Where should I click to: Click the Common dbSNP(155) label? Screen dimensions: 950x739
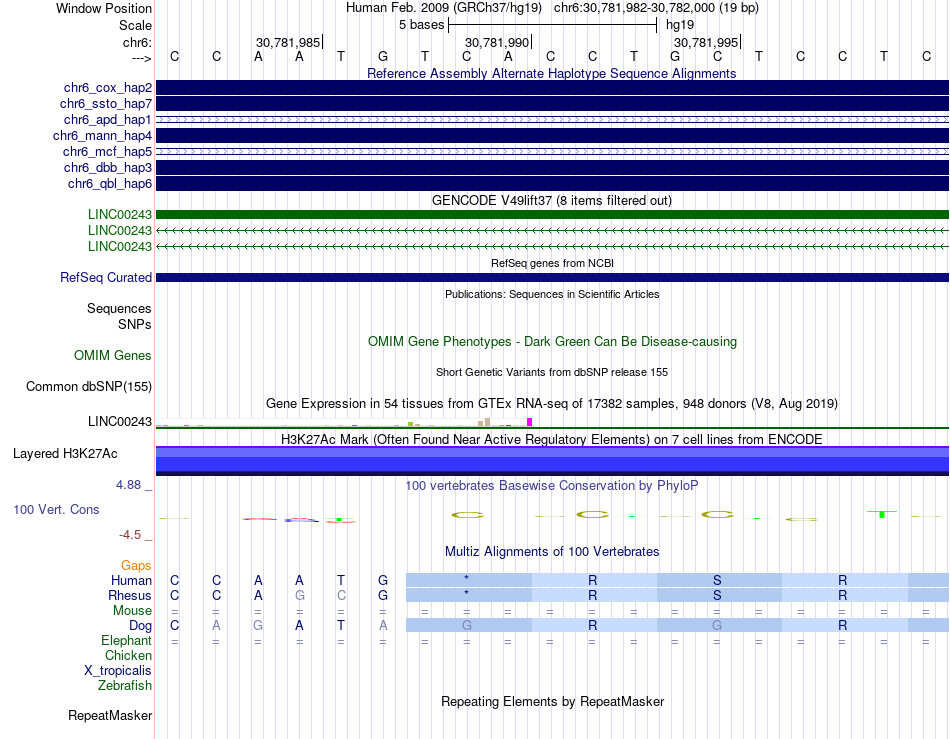tap(88, 386)
